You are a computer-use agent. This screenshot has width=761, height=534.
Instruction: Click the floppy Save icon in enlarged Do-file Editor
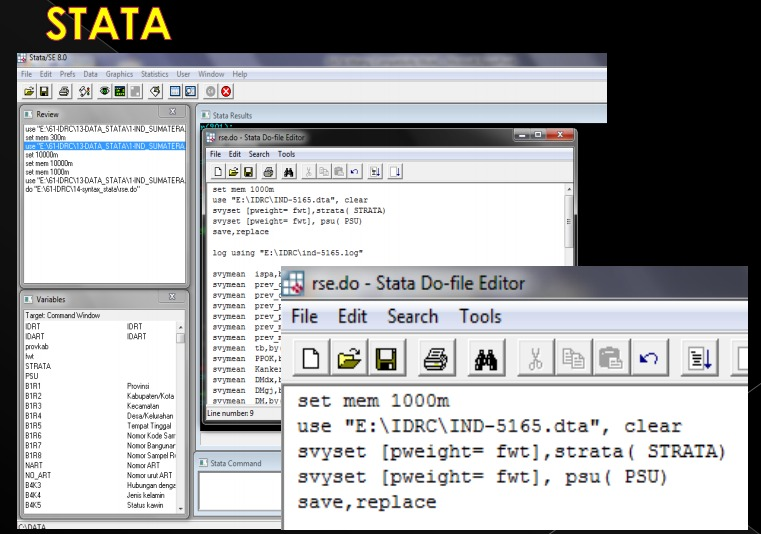(x=386, y=359)
